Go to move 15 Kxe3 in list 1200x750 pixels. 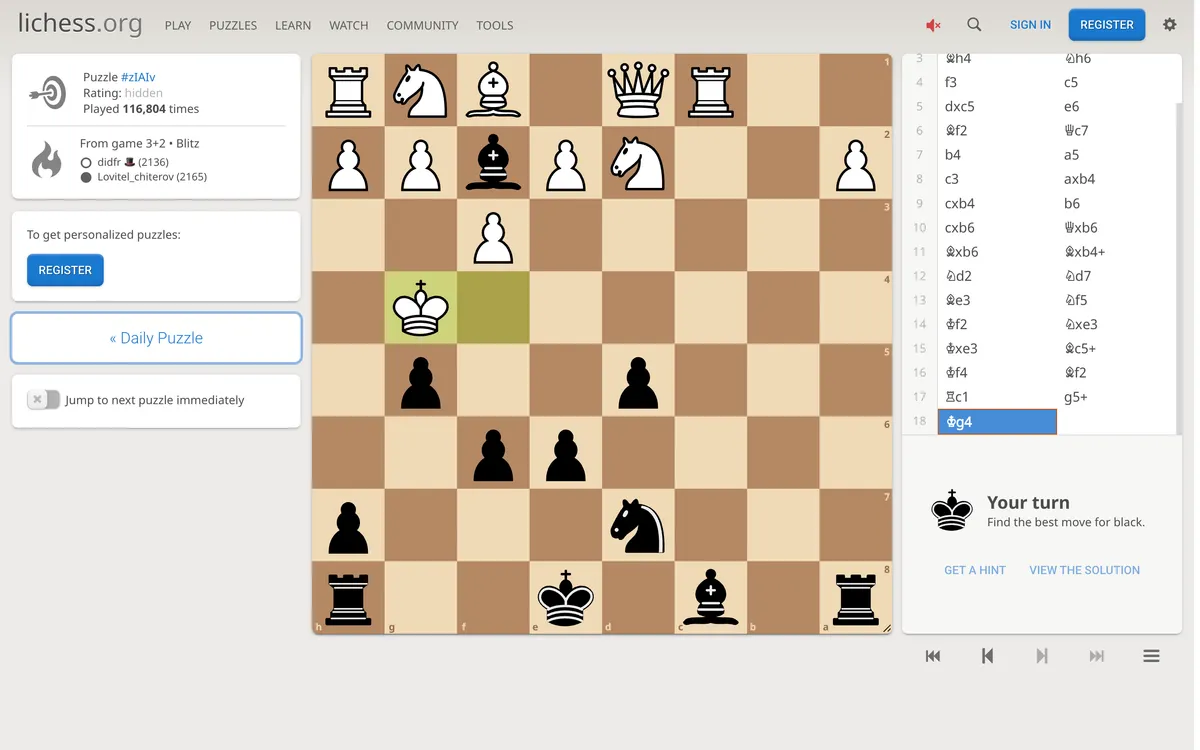click(x=997, y=349)
